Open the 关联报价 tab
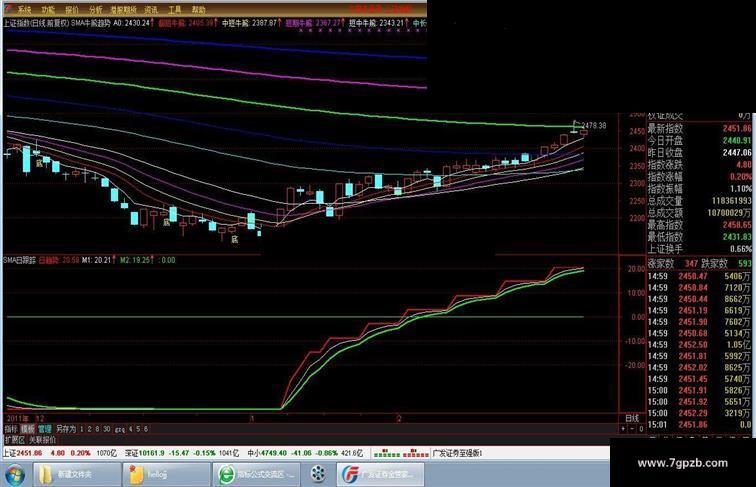 42,439
